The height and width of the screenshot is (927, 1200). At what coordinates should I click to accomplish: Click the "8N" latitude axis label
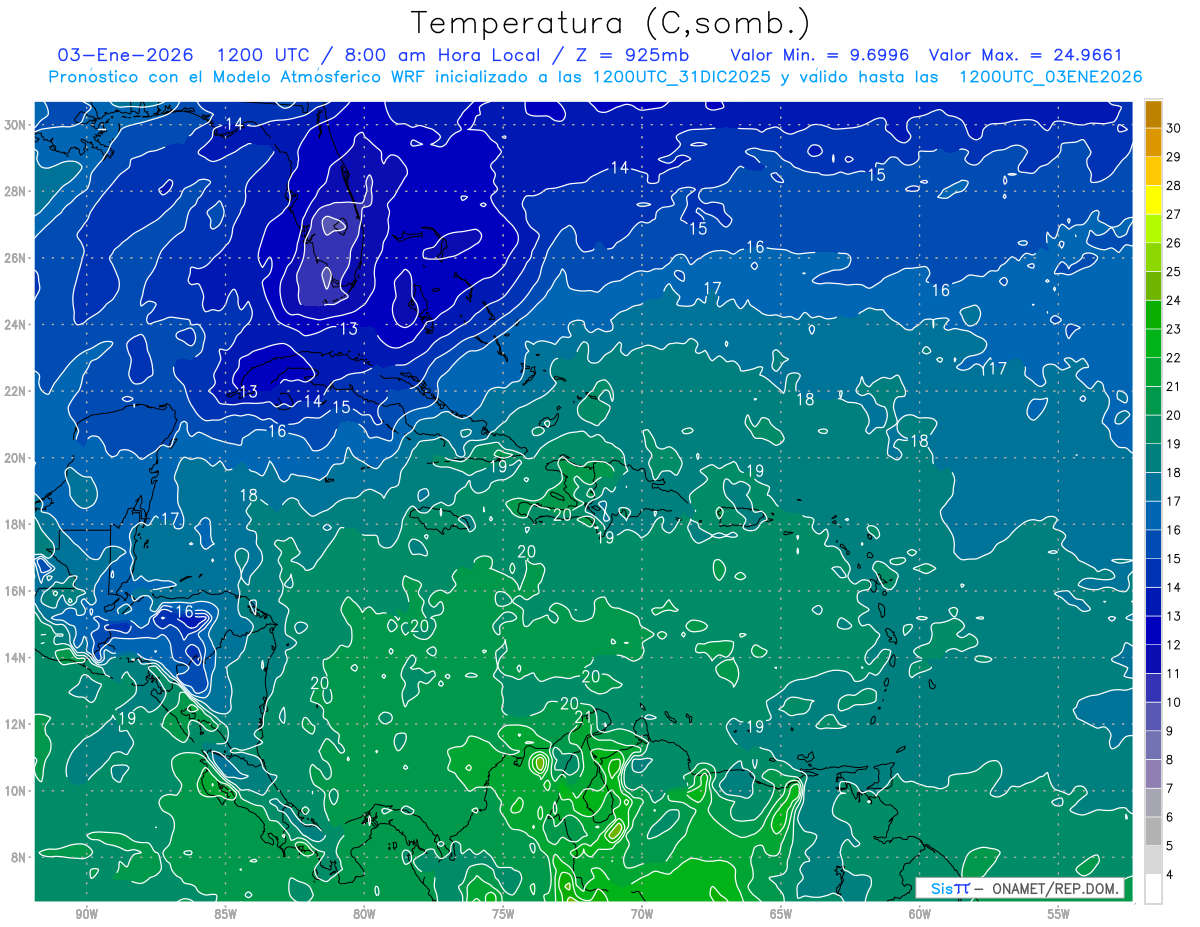[x=20, y=857]
